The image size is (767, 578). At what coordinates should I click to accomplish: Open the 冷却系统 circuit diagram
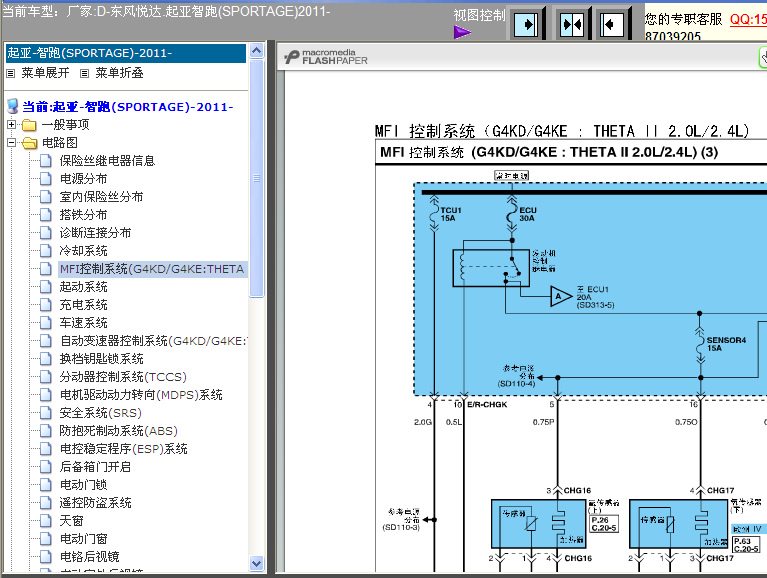[84, 250]
